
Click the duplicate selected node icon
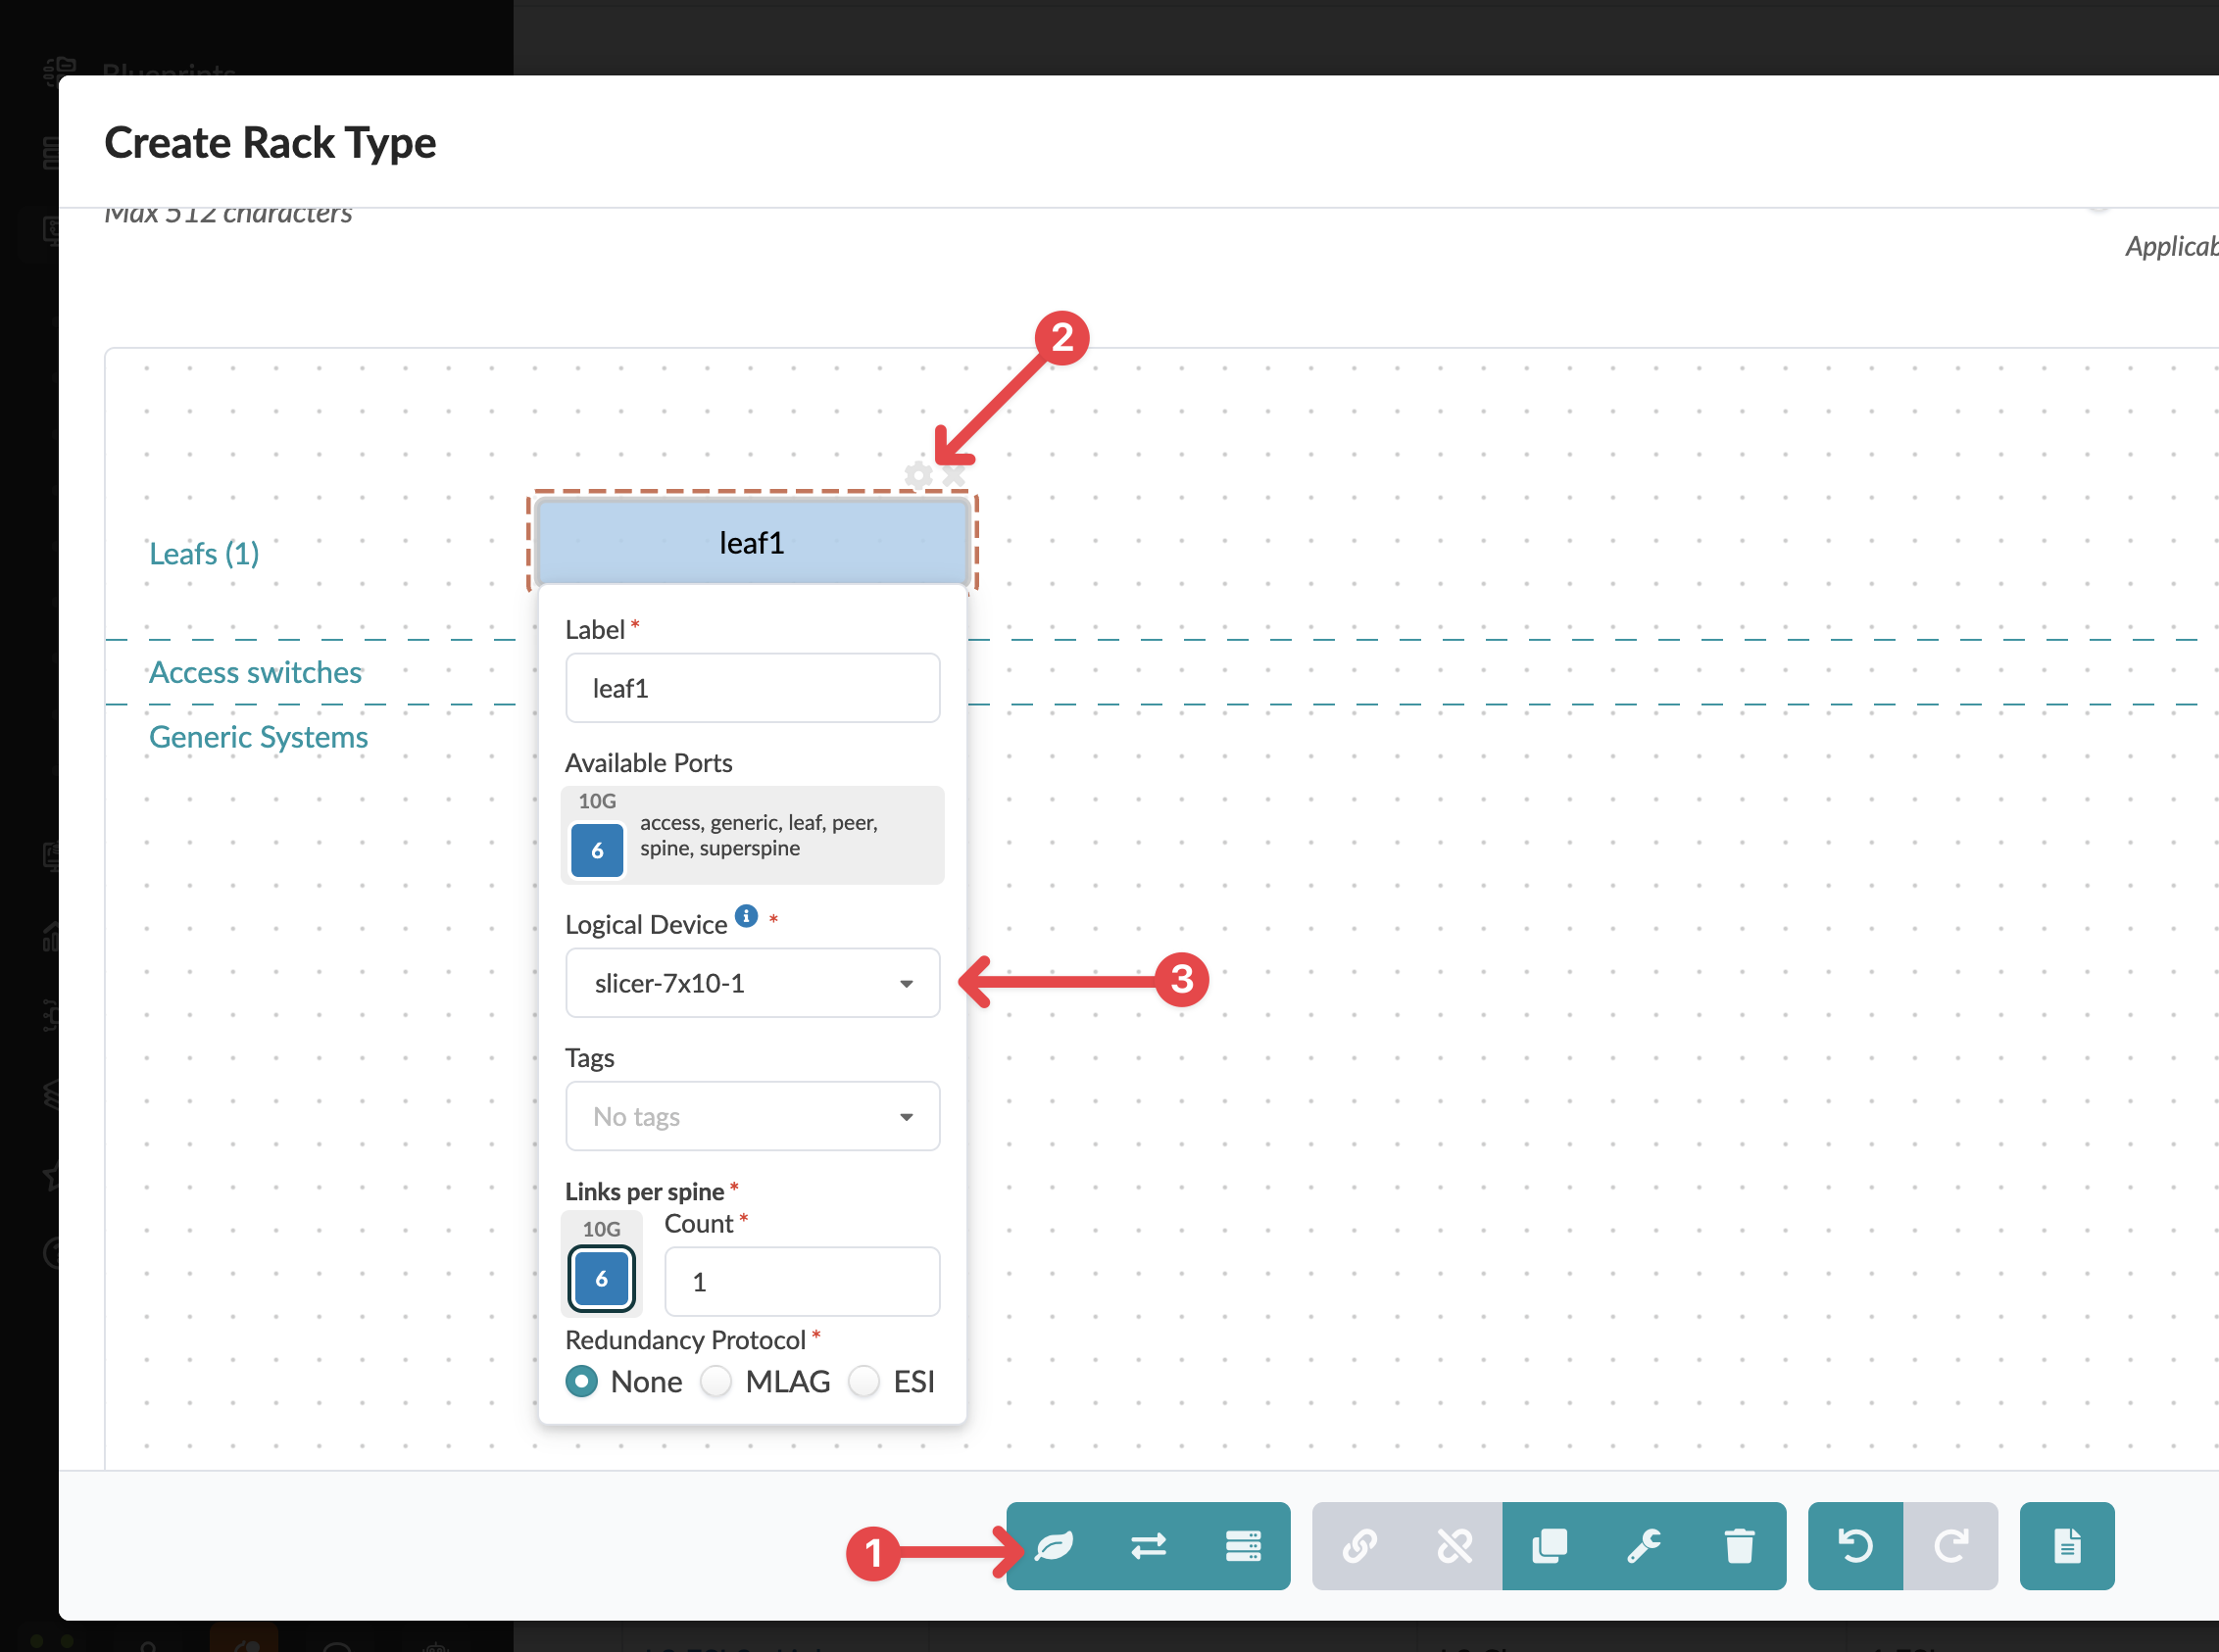coord(1549,1546)
